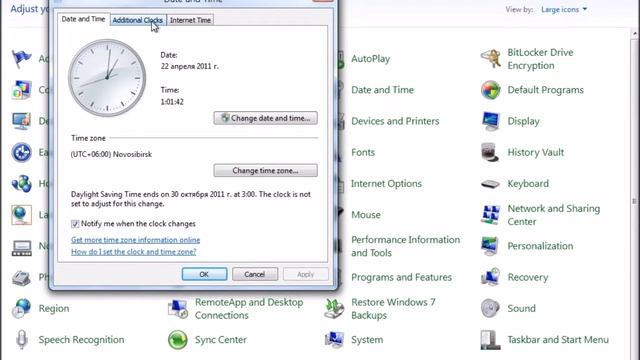
Task: Open the Region globe icon
Action: [22, 309]
